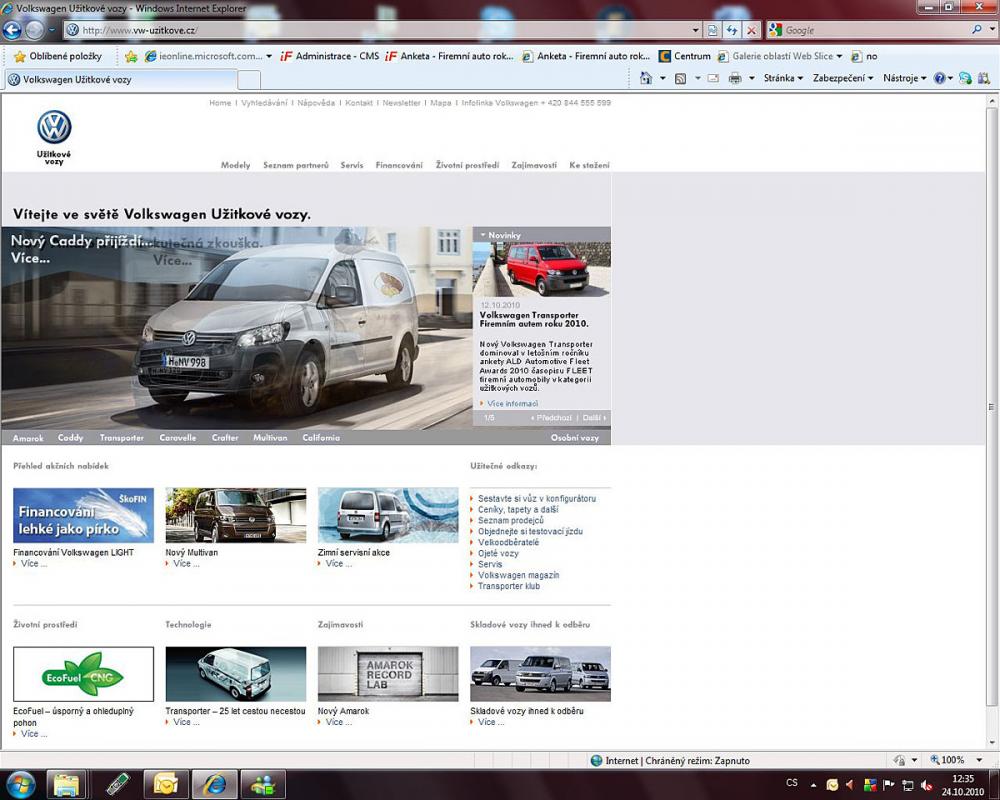The image size is (1000, 800).
Task: Click the Read Mail envelope icon
Action: 713,78
